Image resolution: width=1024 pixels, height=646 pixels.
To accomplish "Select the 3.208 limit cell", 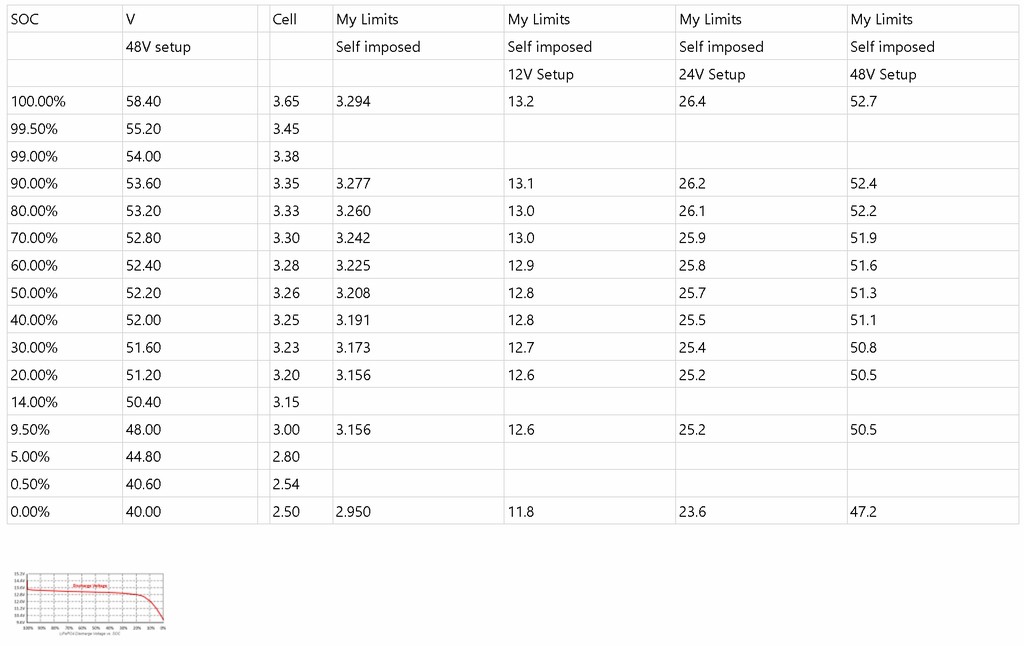I will tap(418, 293).
